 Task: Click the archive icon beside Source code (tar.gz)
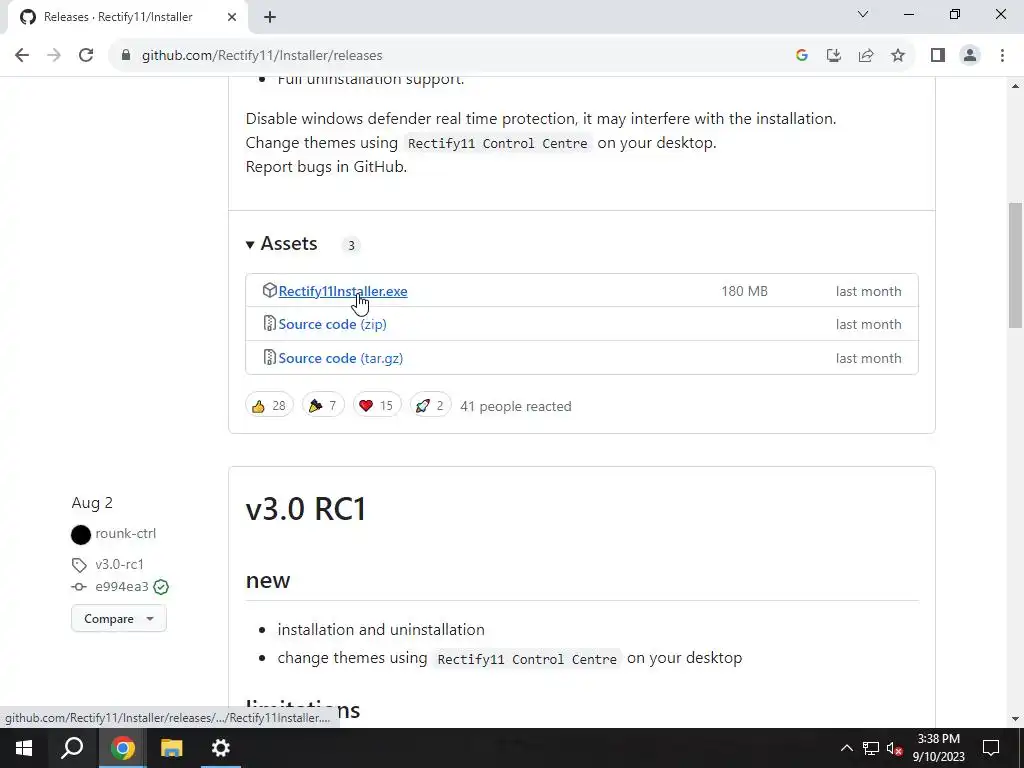coord(269,357)
